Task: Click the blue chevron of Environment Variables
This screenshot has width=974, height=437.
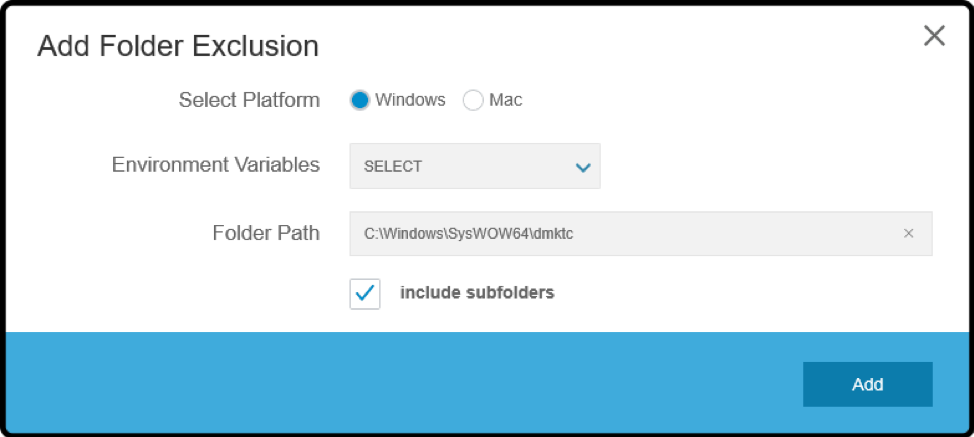Action: click(583, 167)
